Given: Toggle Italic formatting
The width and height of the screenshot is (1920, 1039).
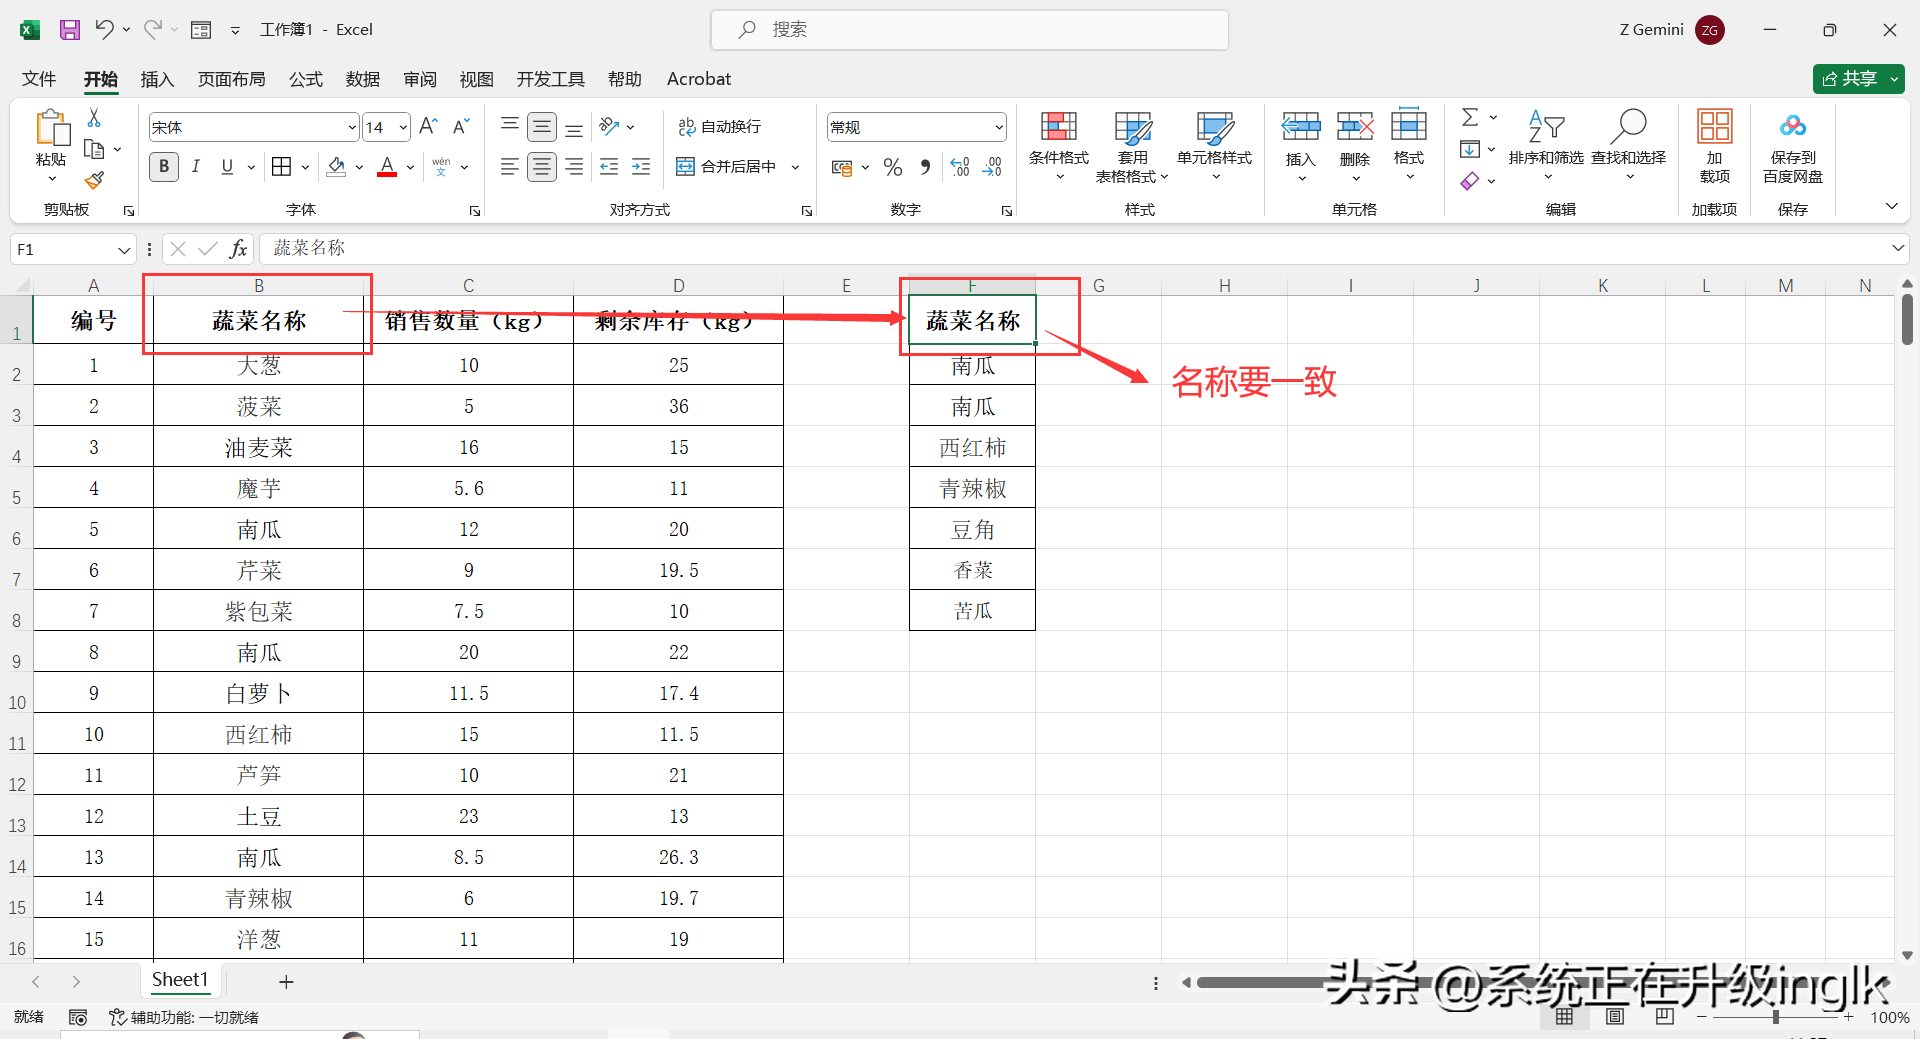Looking at the screenshot, I should point(196,167).
